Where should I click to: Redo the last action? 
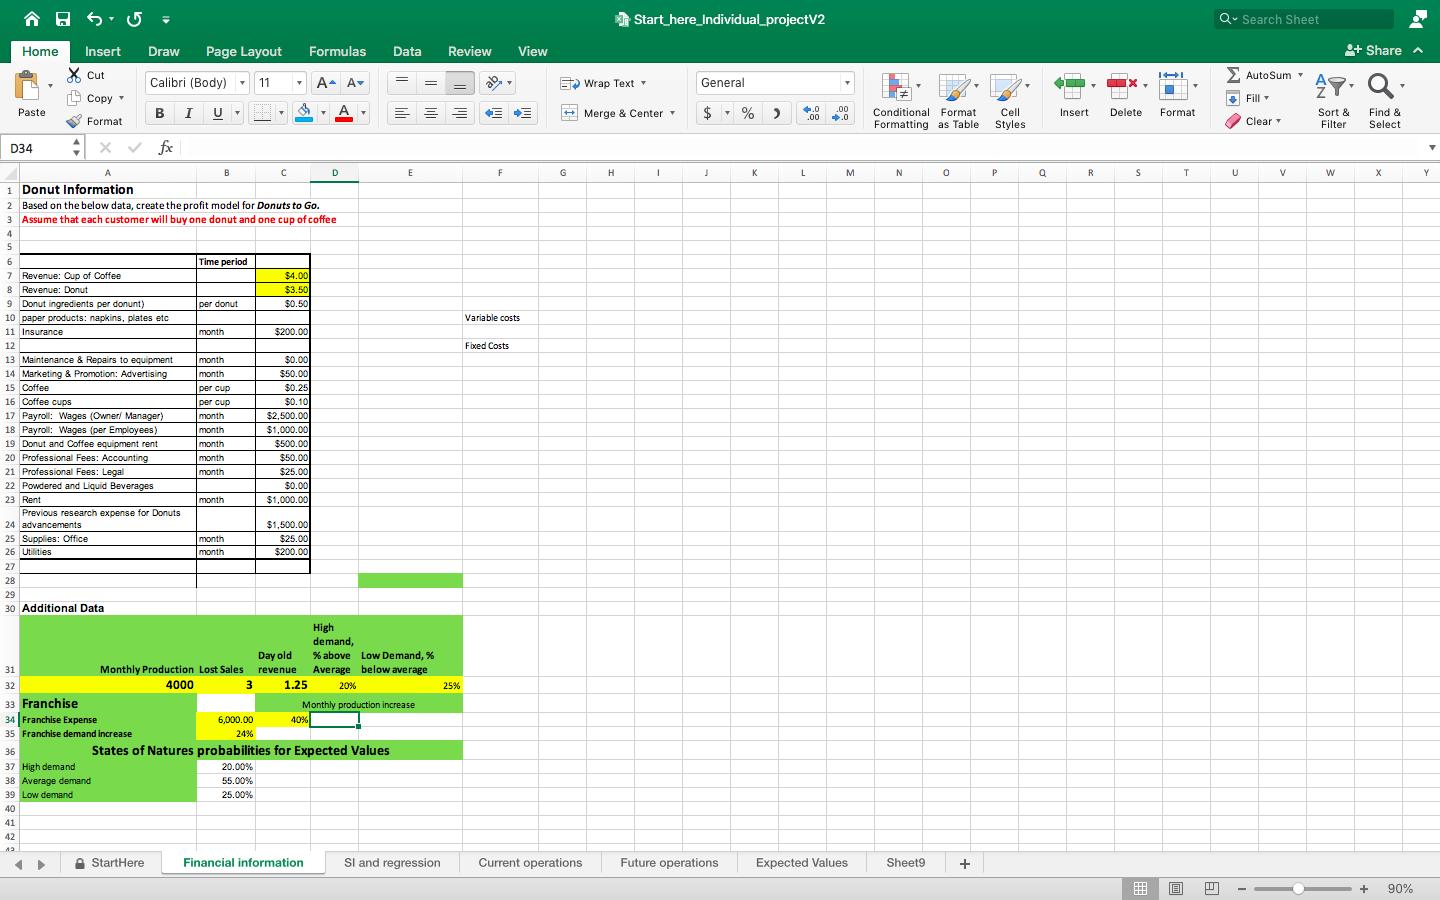(x=134, y=19)
